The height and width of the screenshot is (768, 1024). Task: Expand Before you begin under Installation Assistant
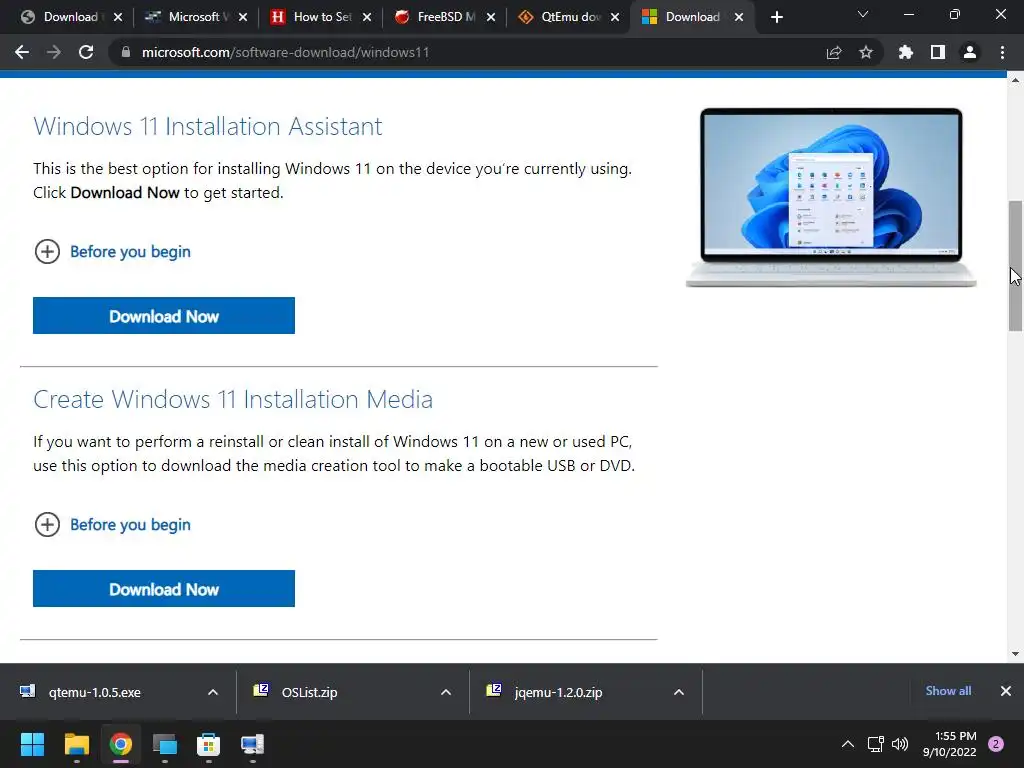coord(112,251)
